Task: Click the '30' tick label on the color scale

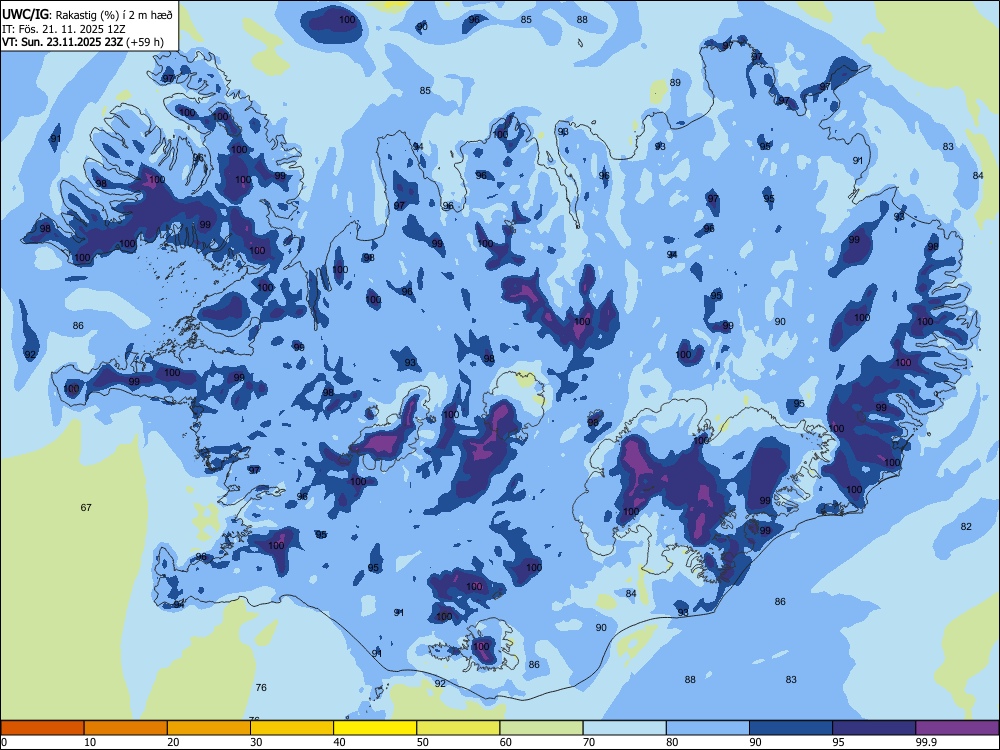Action: tap(256, 742)
